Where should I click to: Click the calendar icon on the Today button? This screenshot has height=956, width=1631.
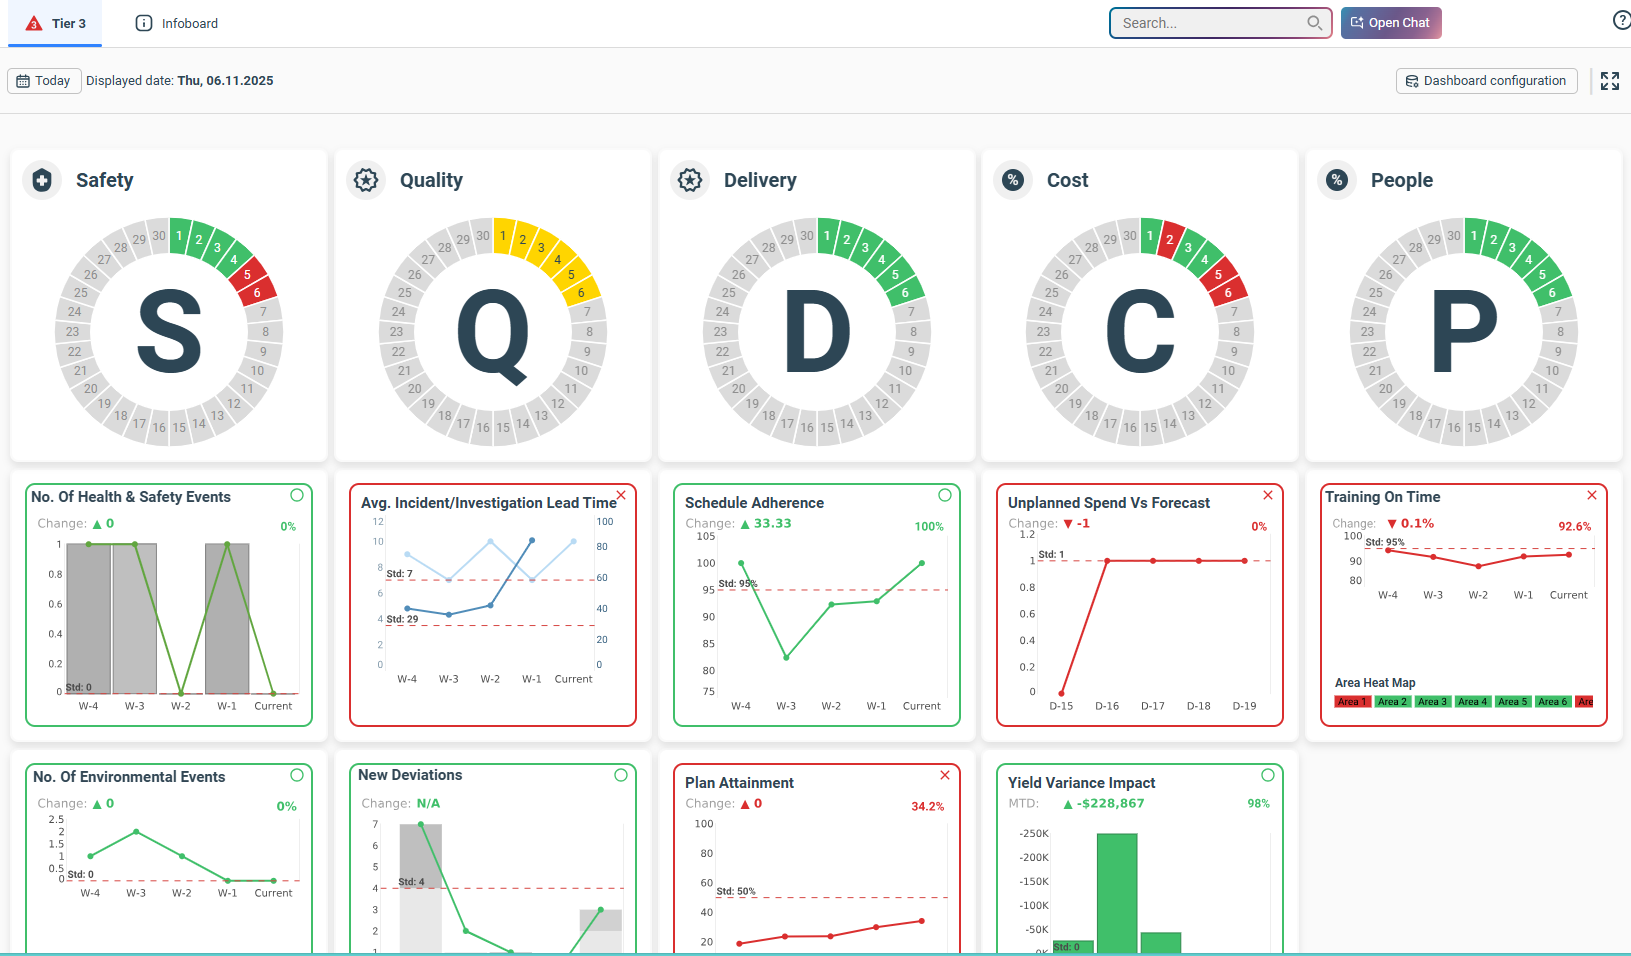23,81
